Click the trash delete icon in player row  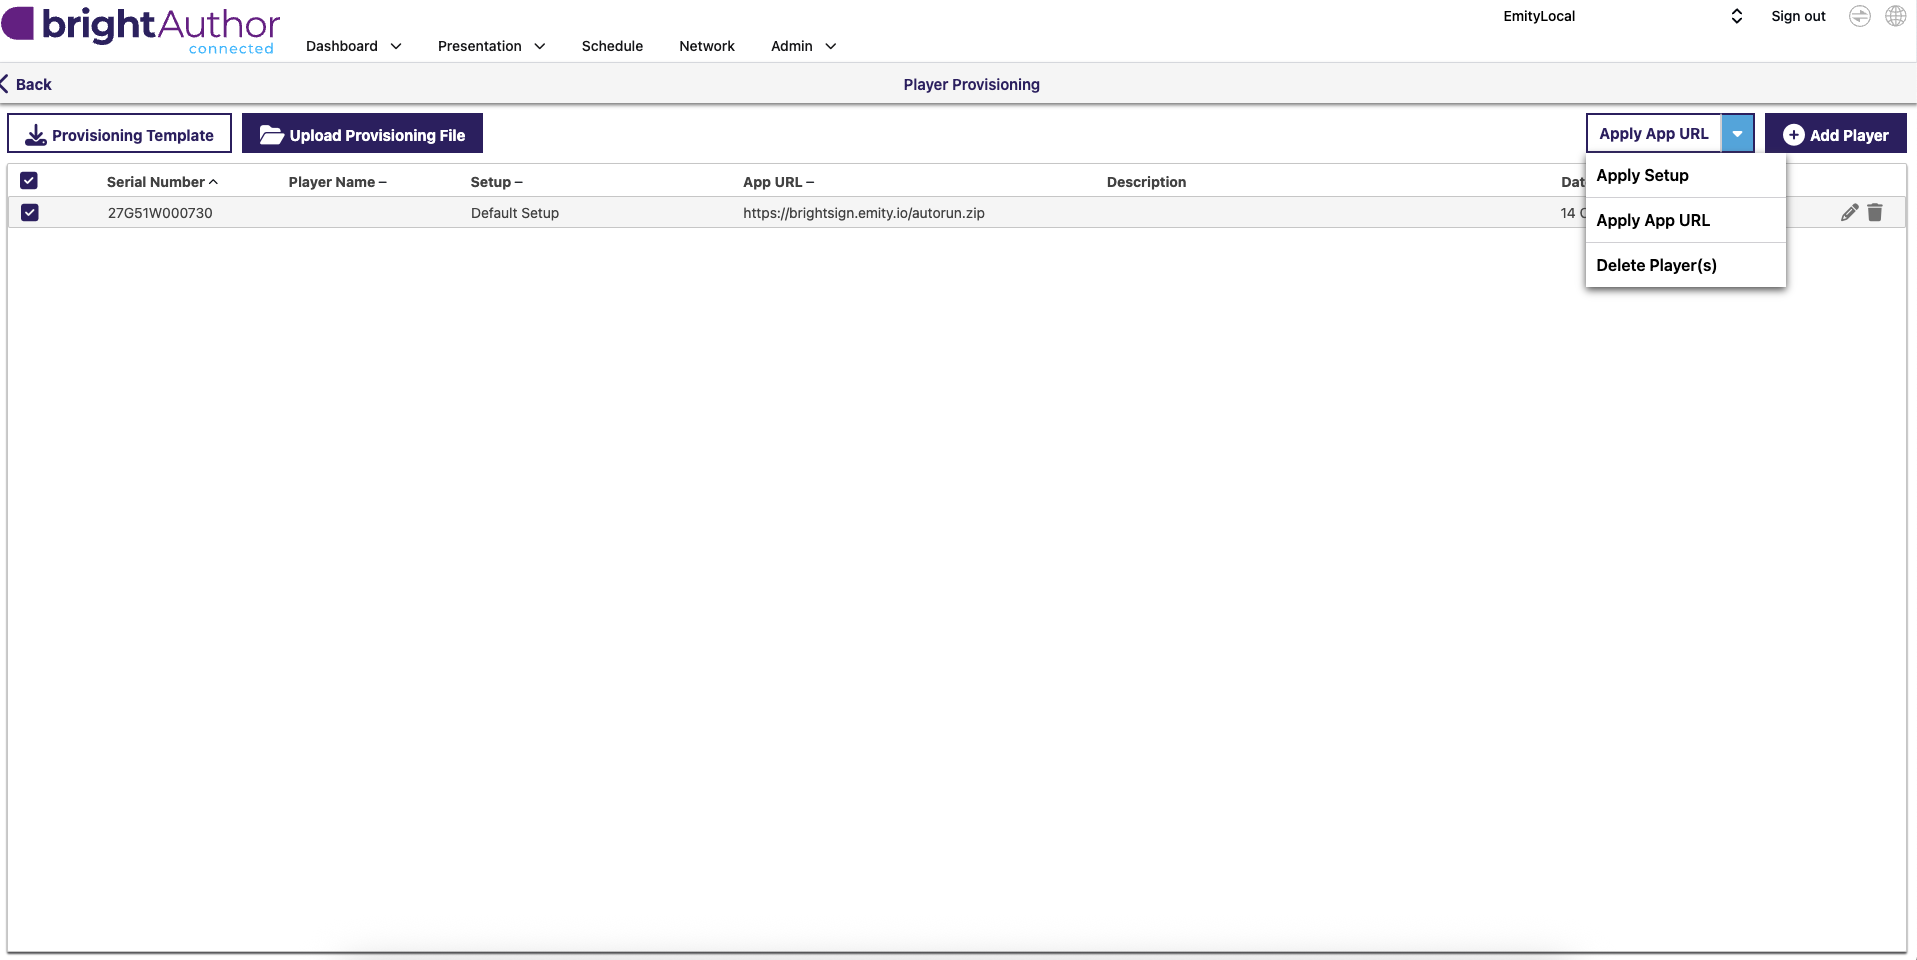[1875, 212]
